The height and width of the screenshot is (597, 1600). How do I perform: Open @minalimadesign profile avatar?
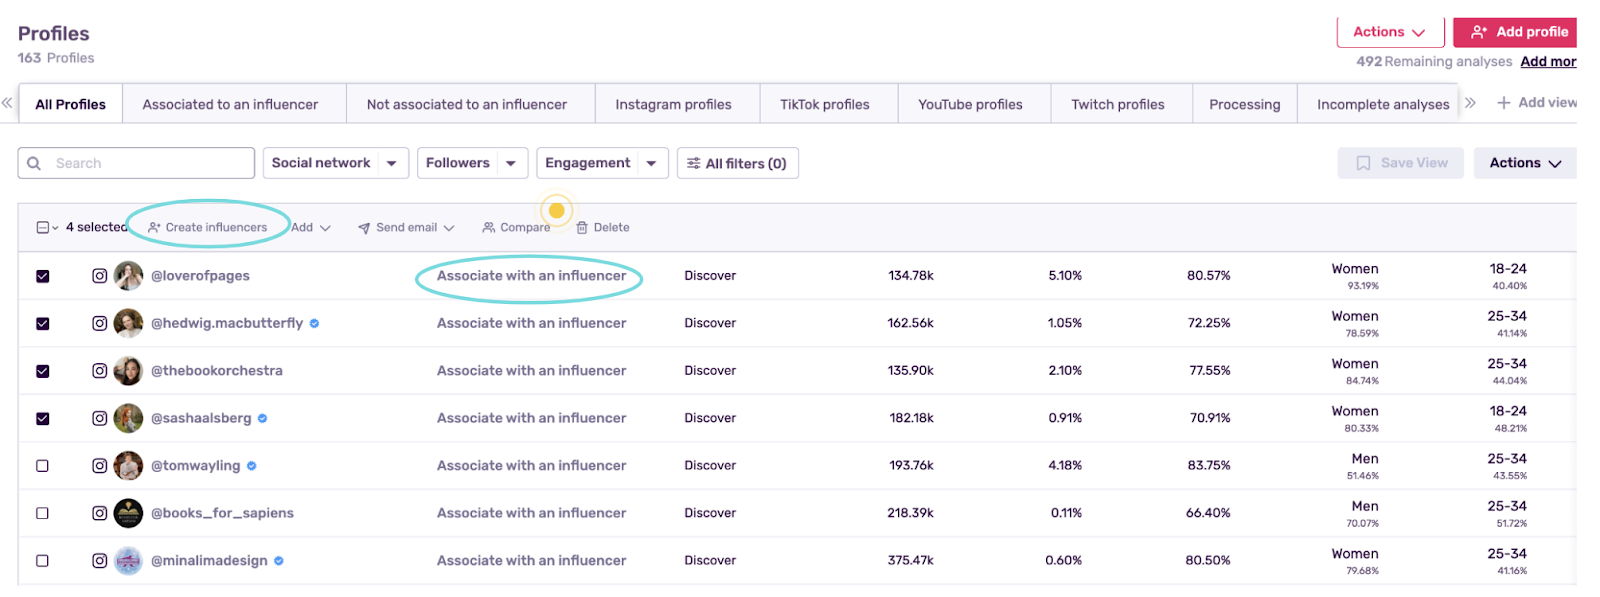coord(128,561)
